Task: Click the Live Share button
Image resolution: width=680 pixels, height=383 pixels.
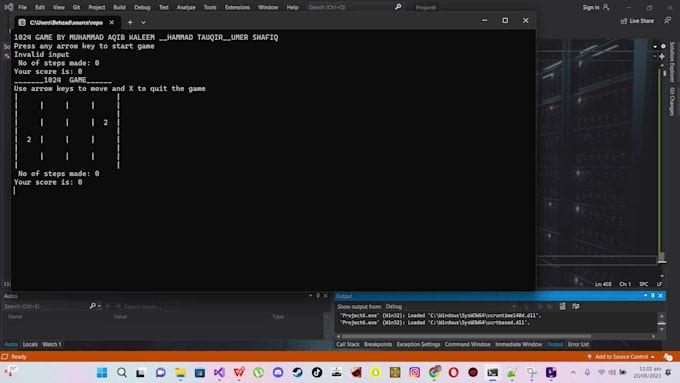Action: (637, 21)
